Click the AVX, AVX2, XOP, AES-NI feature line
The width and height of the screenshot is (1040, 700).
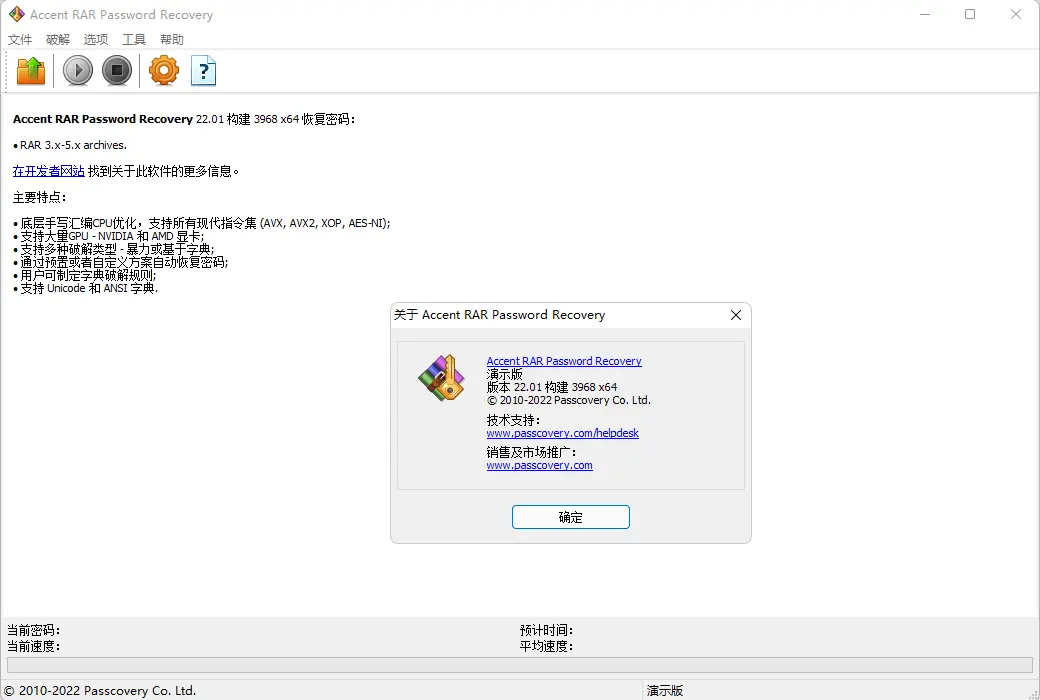pos(202,224)
